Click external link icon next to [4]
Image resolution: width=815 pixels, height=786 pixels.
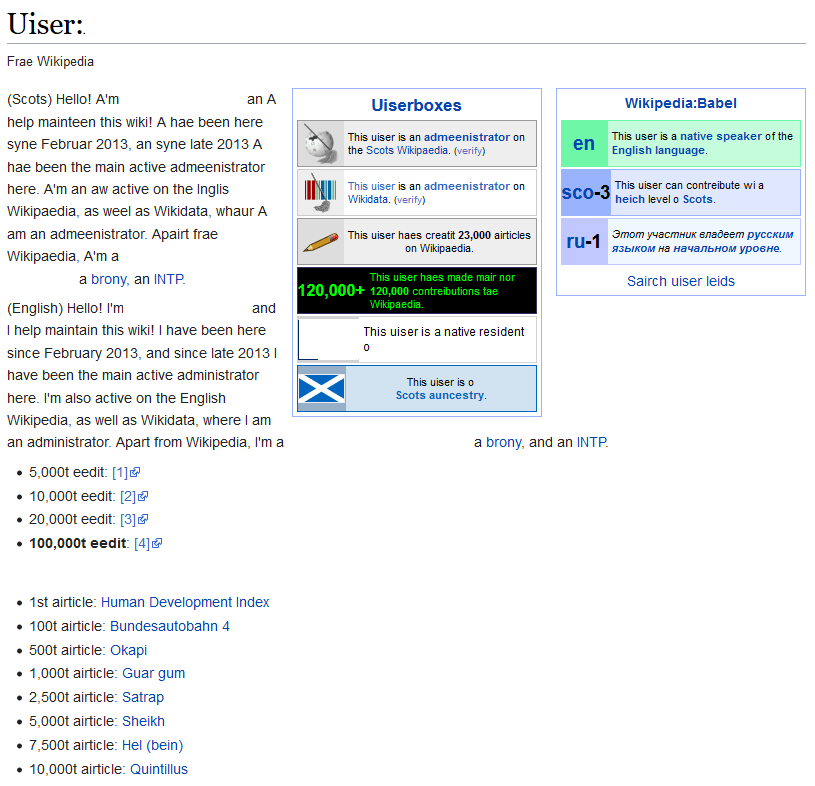point(157,543)
